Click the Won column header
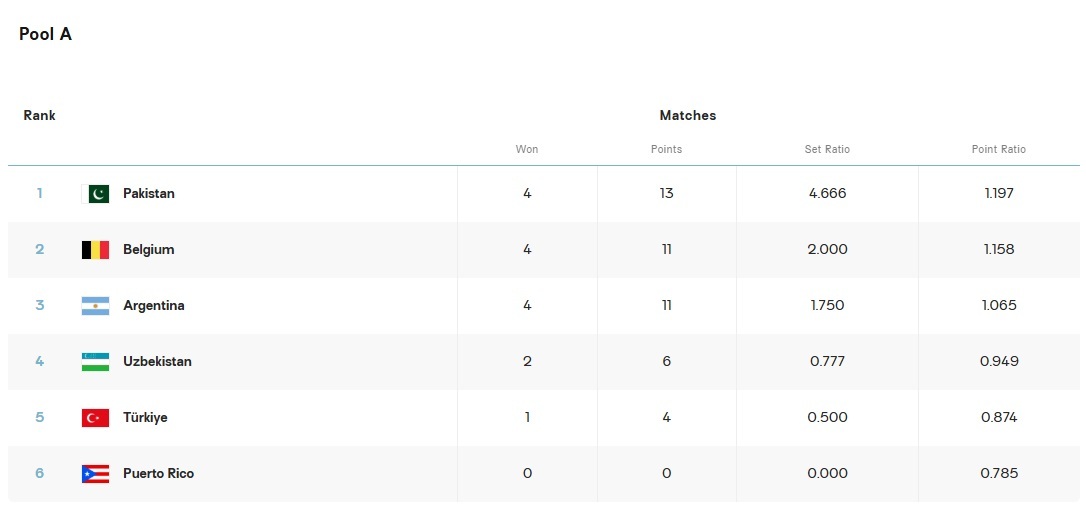 click(x=527, y=149)
